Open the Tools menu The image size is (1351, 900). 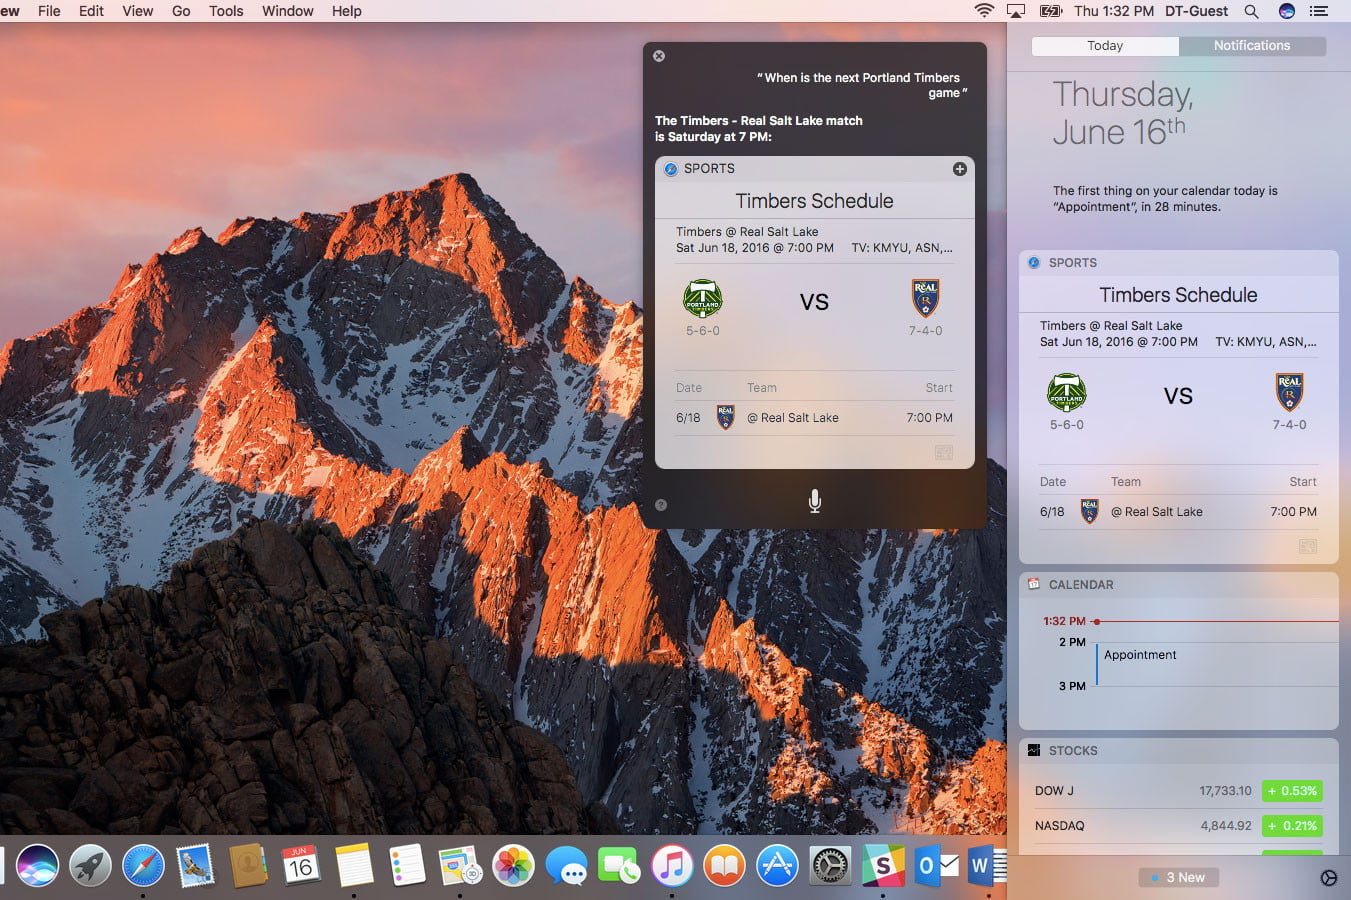(226, 11)
